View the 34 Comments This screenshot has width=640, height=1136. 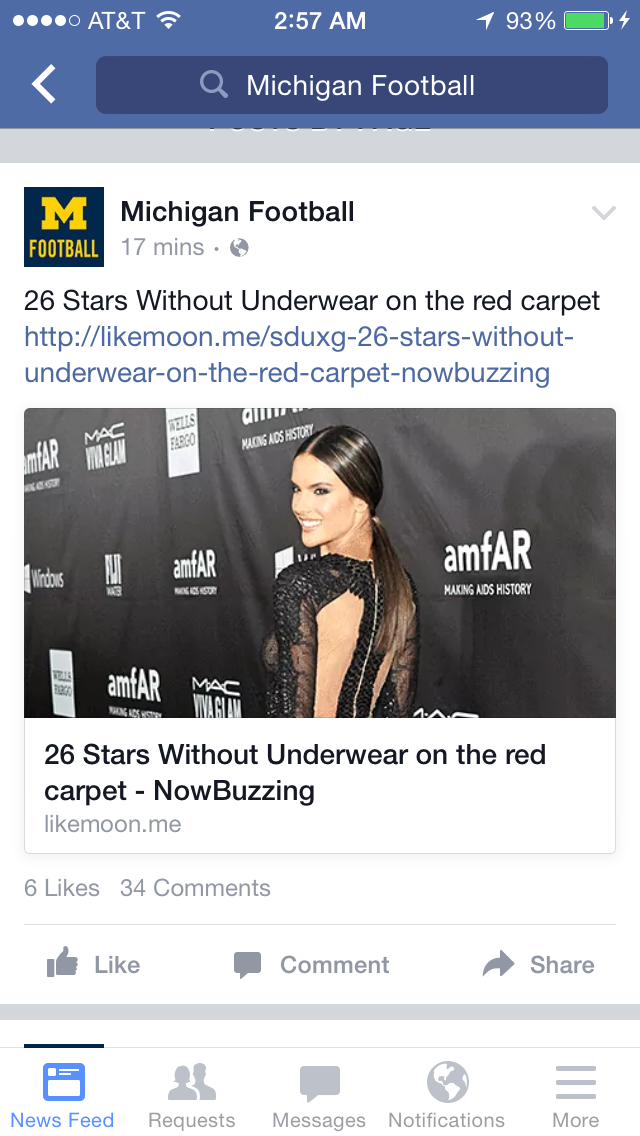point(195,888)
